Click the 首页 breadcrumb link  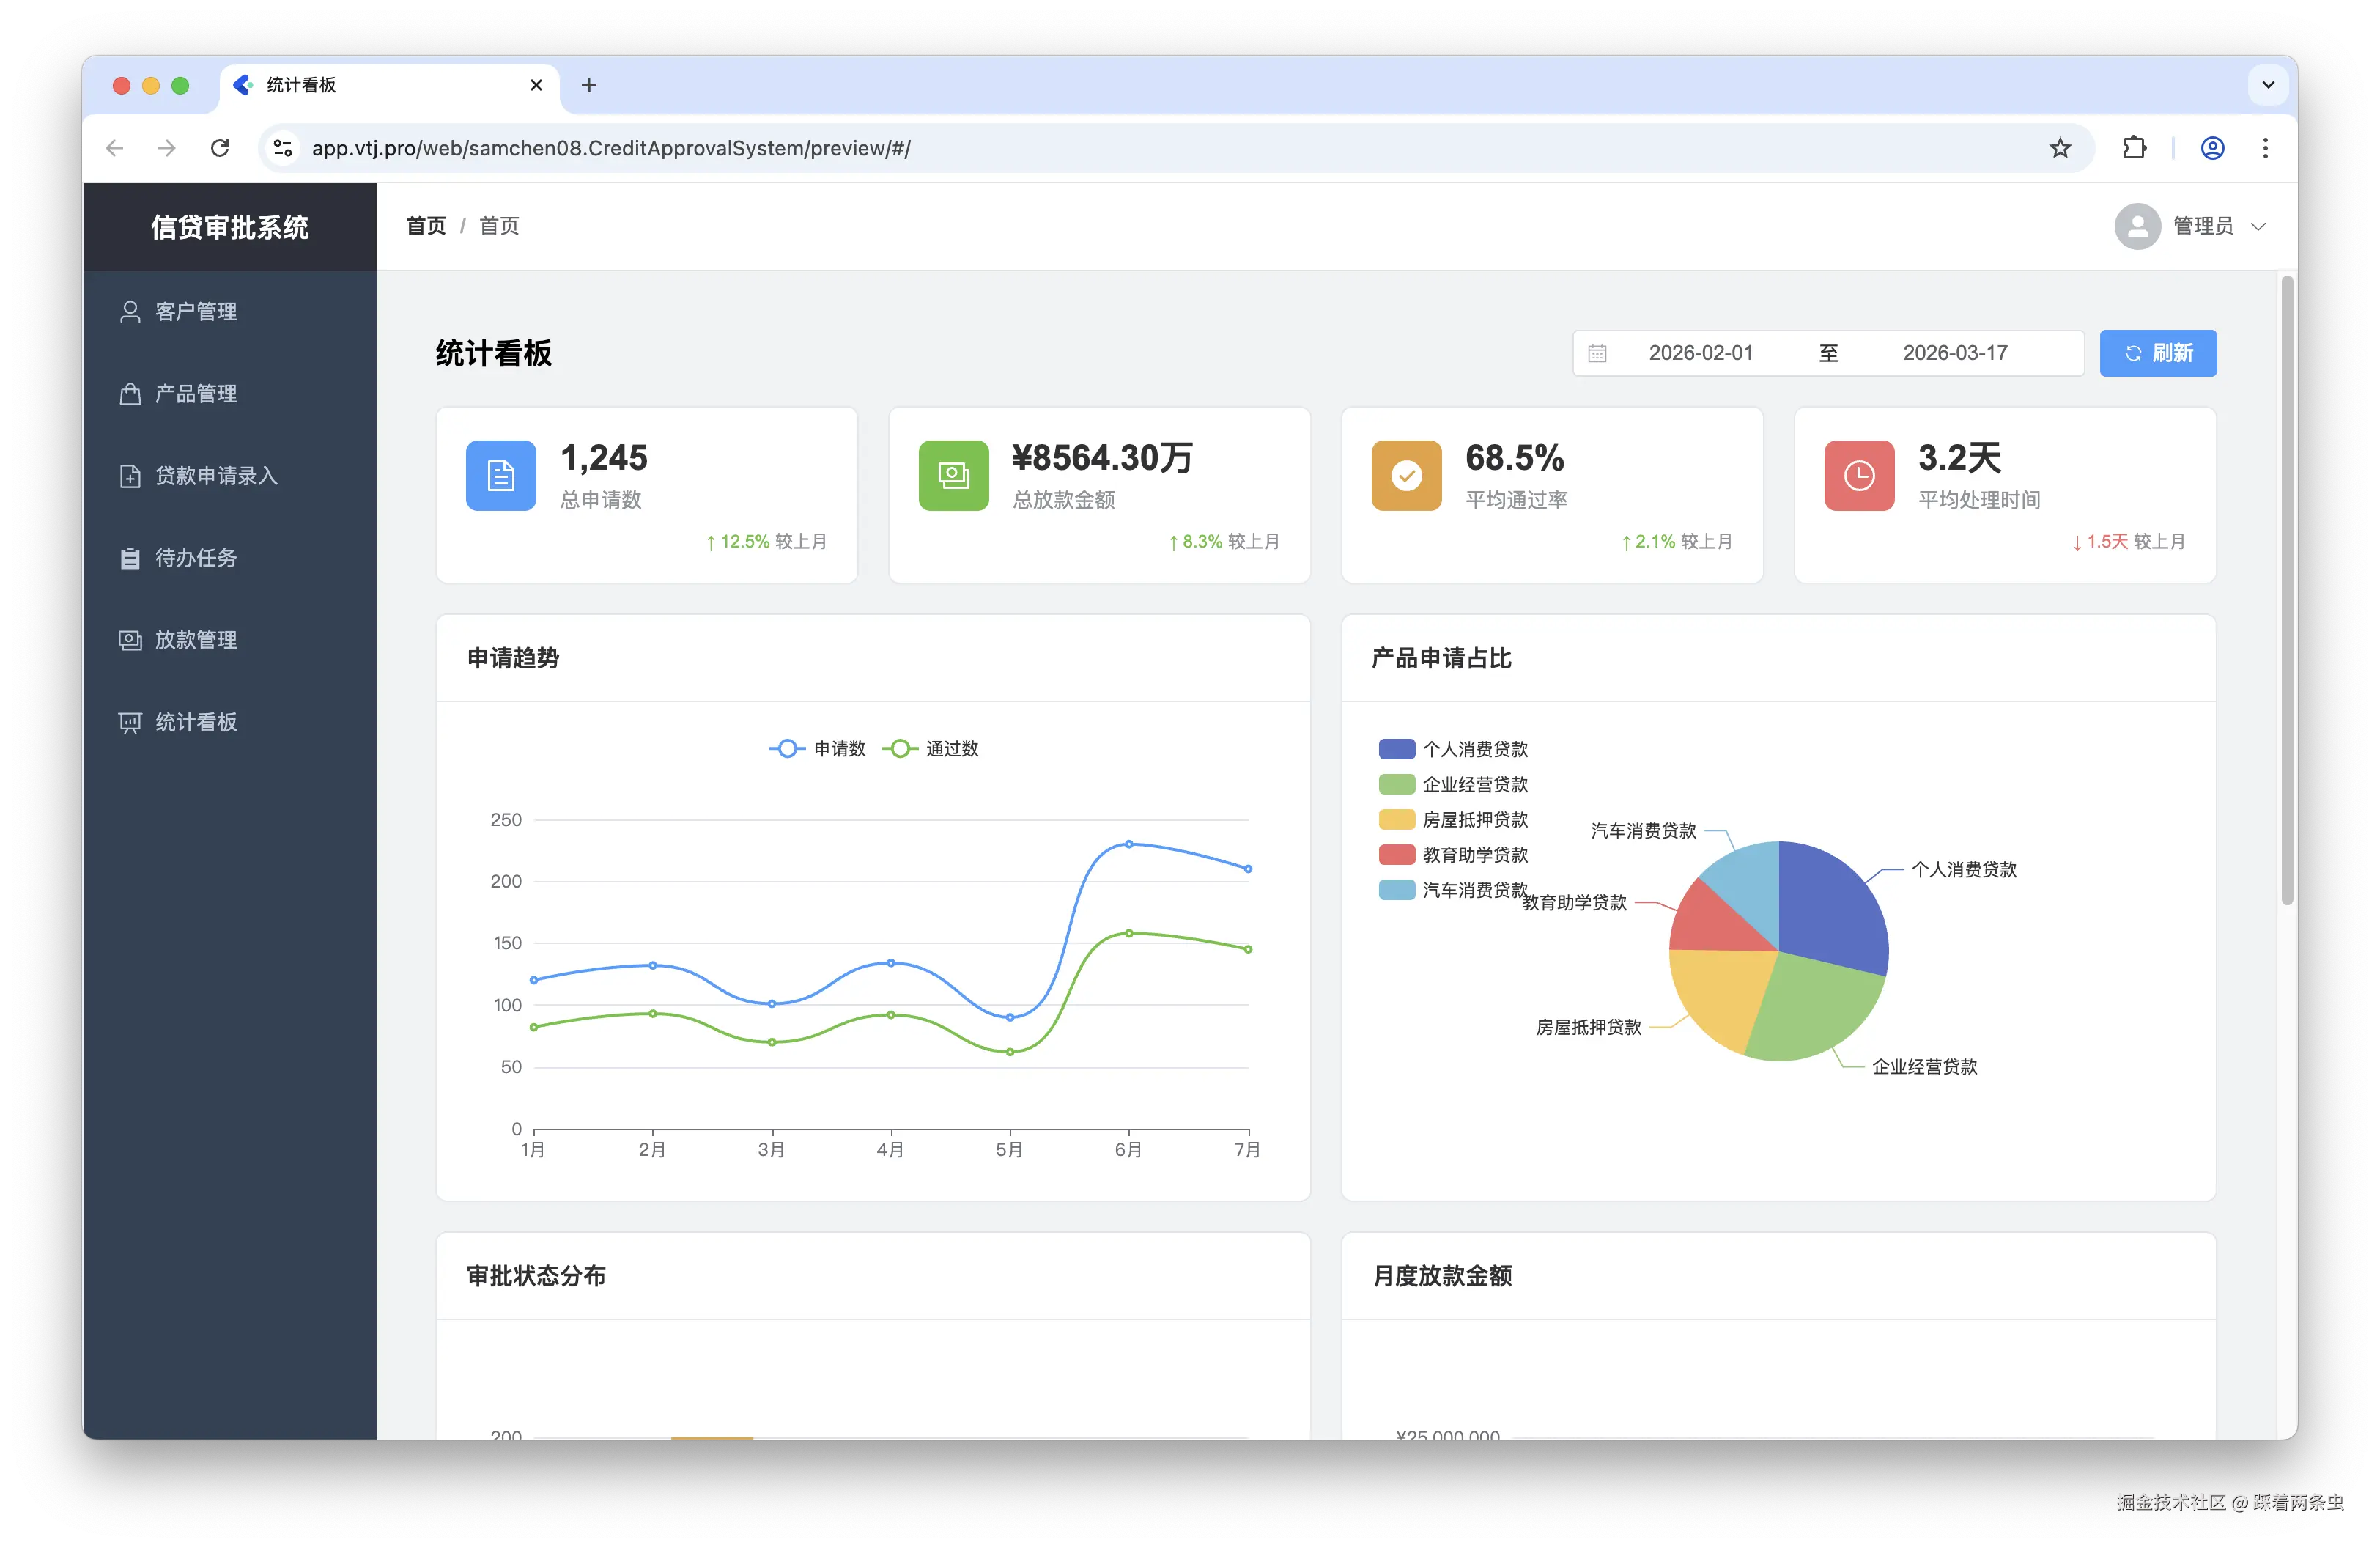426,226
